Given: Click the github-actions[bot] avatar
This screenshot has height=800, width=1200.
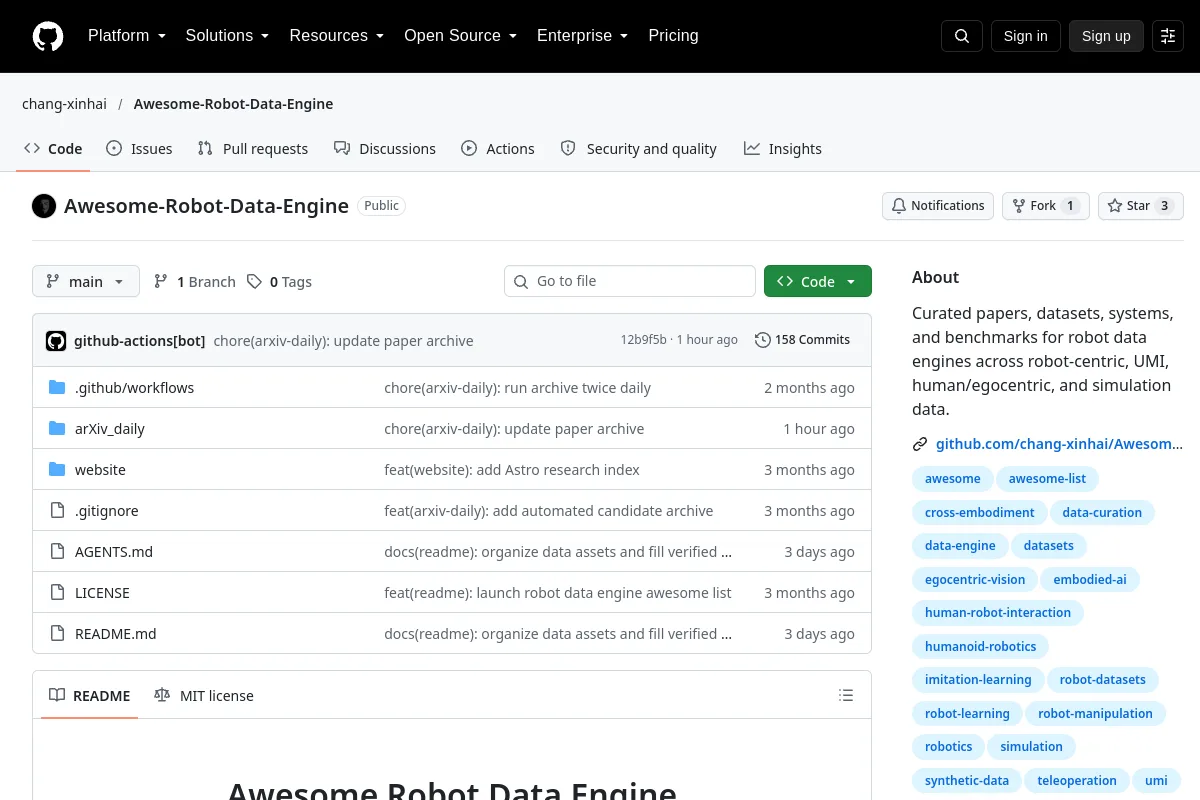Looking at the screenshot, I should coord(56,340).
